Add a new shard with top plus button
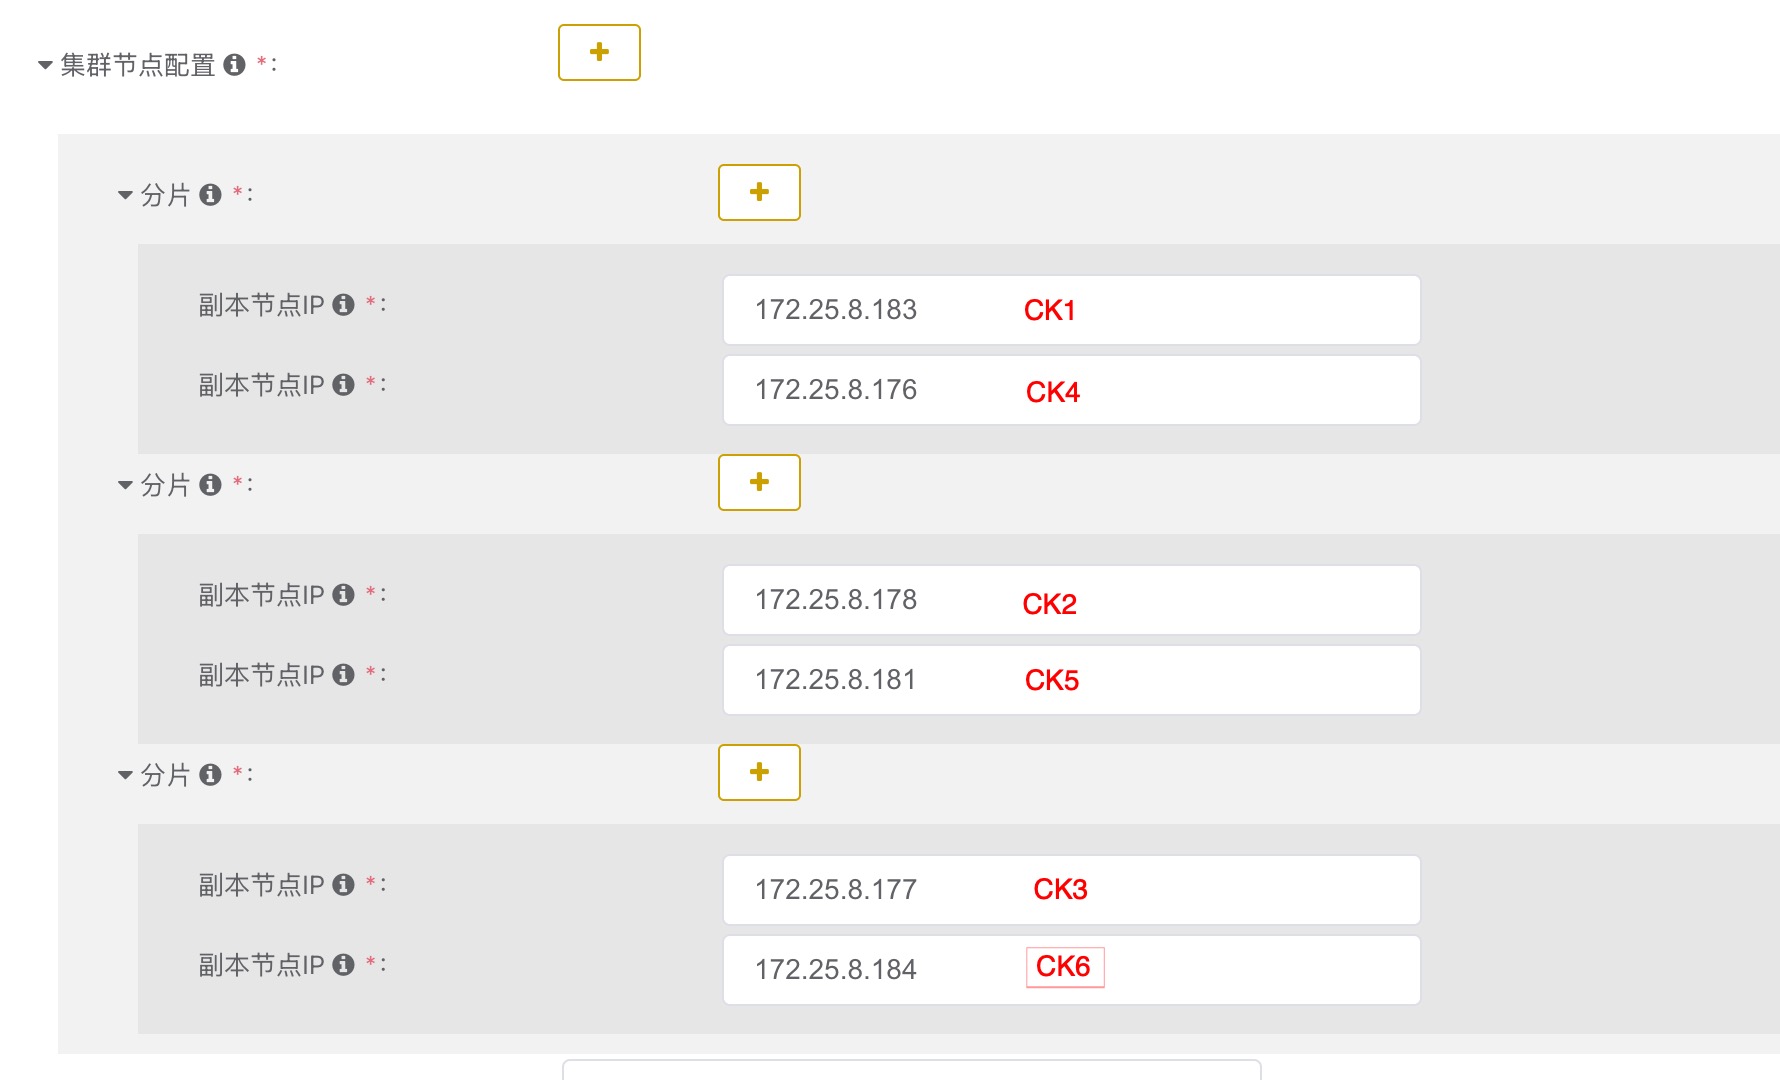 (x=599, y=52)
